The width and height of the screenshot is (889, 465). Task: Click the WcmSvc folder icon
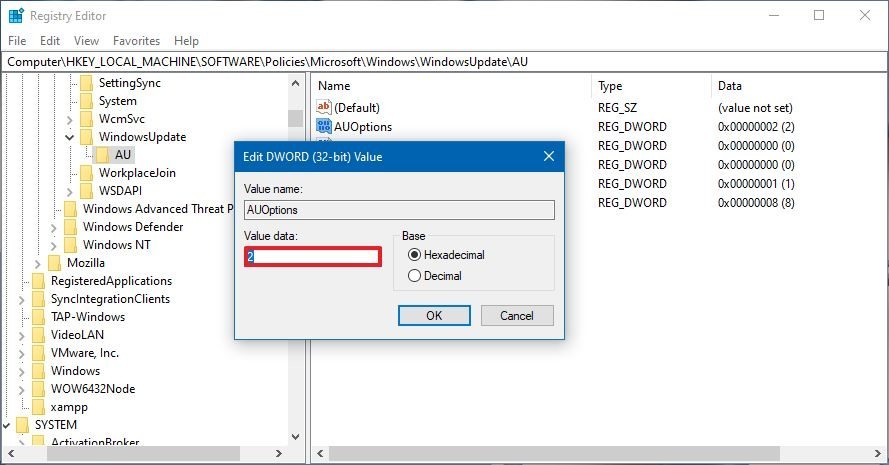click(87, 119)
